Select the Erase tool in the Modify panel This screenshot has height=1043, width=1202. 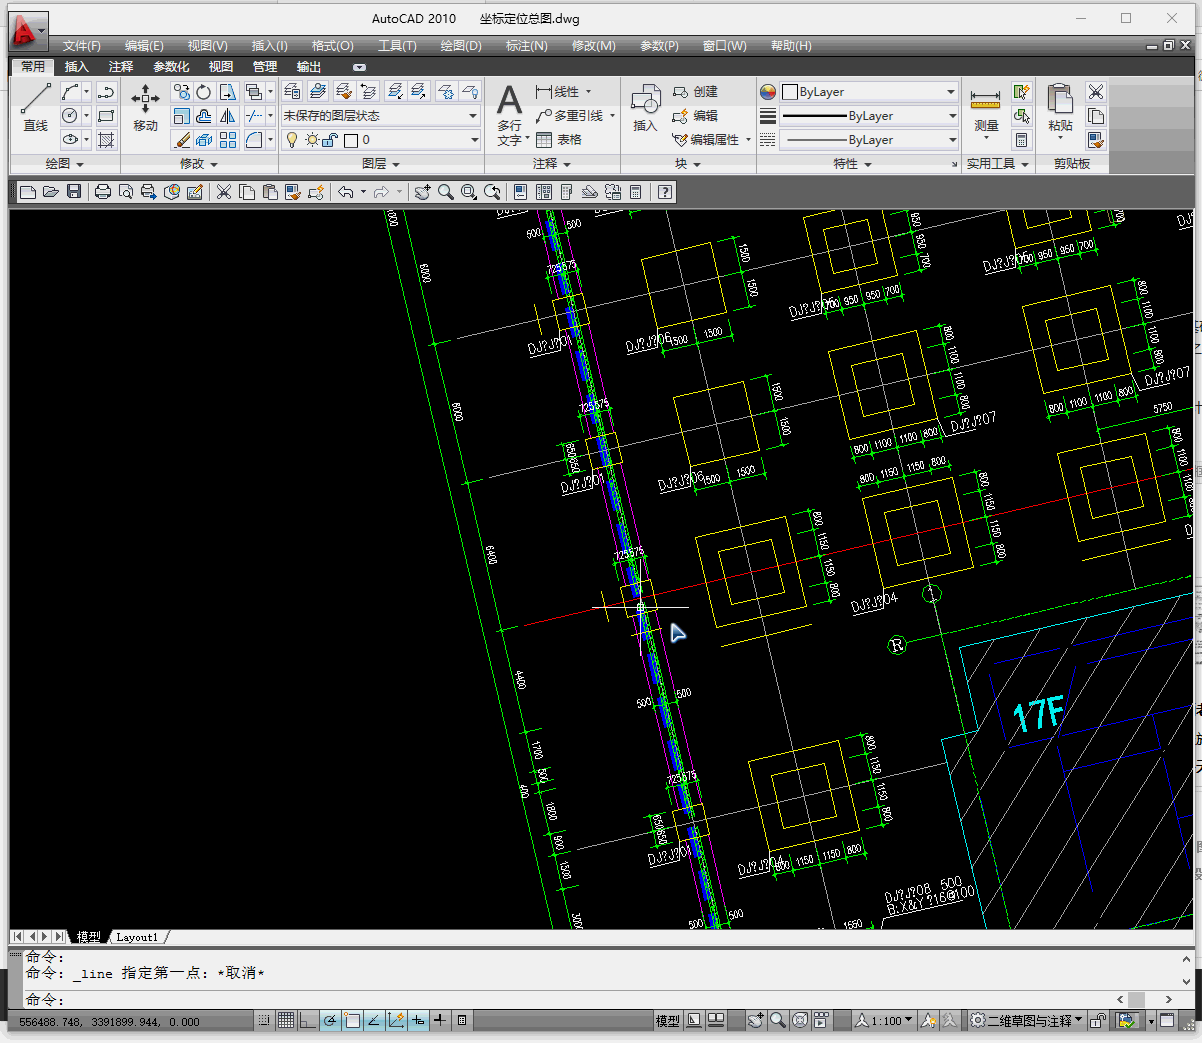(181, 140)
